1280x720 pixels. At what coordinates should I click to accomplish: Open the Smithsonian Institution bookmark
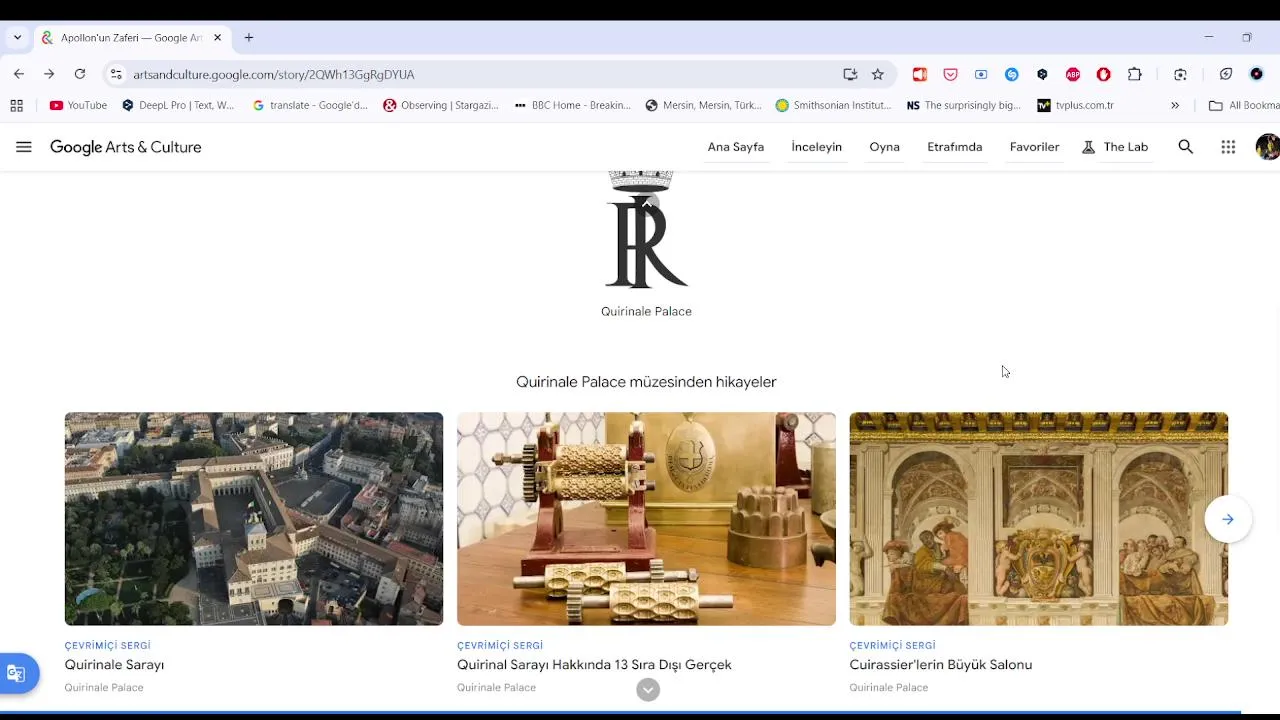[x=833, y=105]
